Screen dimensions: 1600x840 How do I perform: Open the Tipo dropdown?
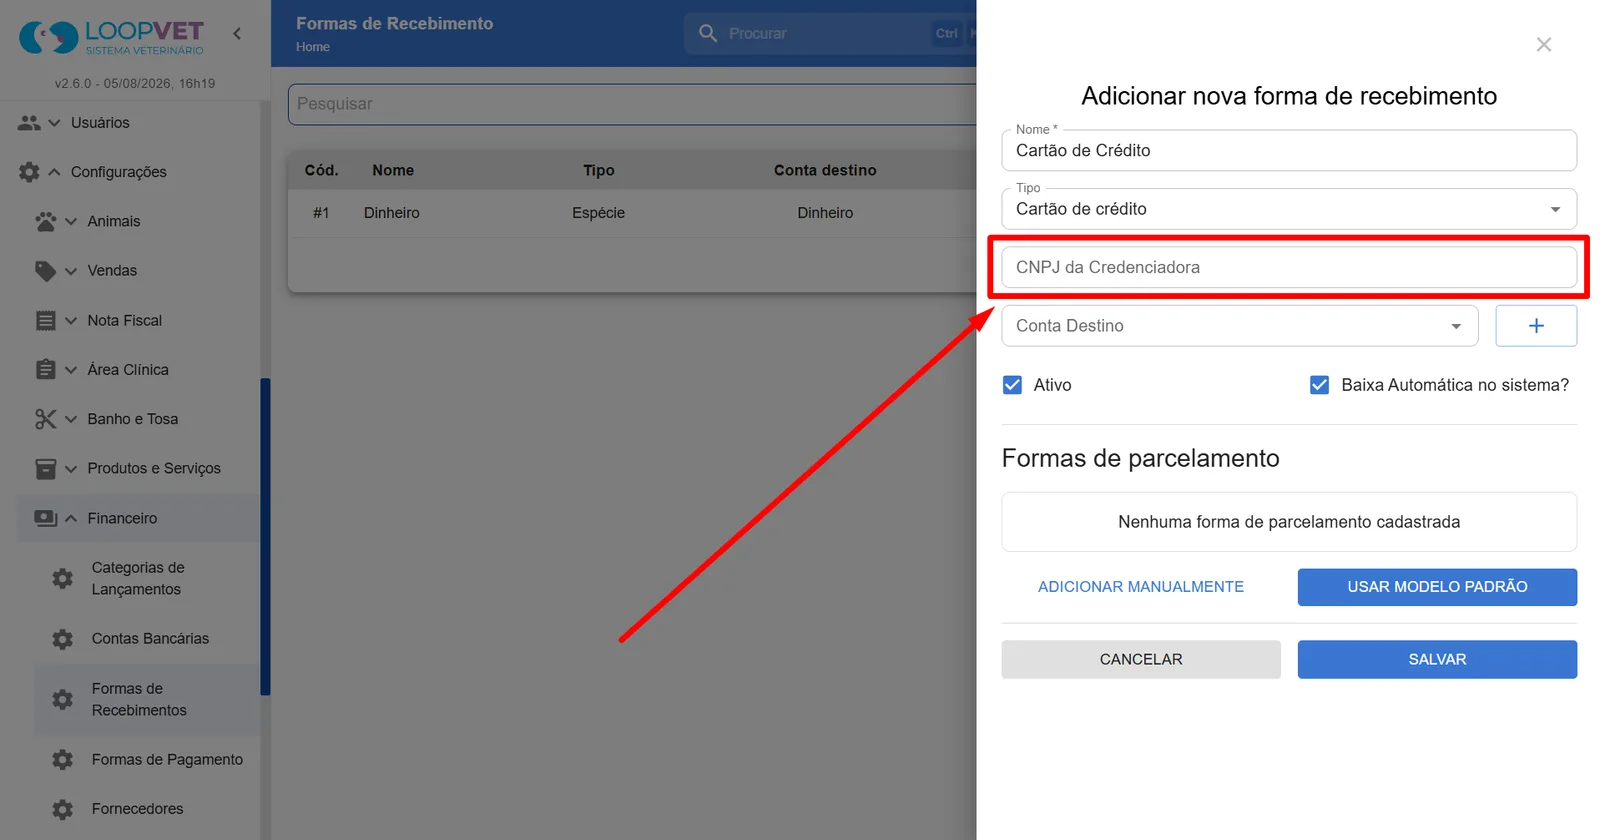coord(1289,209)
